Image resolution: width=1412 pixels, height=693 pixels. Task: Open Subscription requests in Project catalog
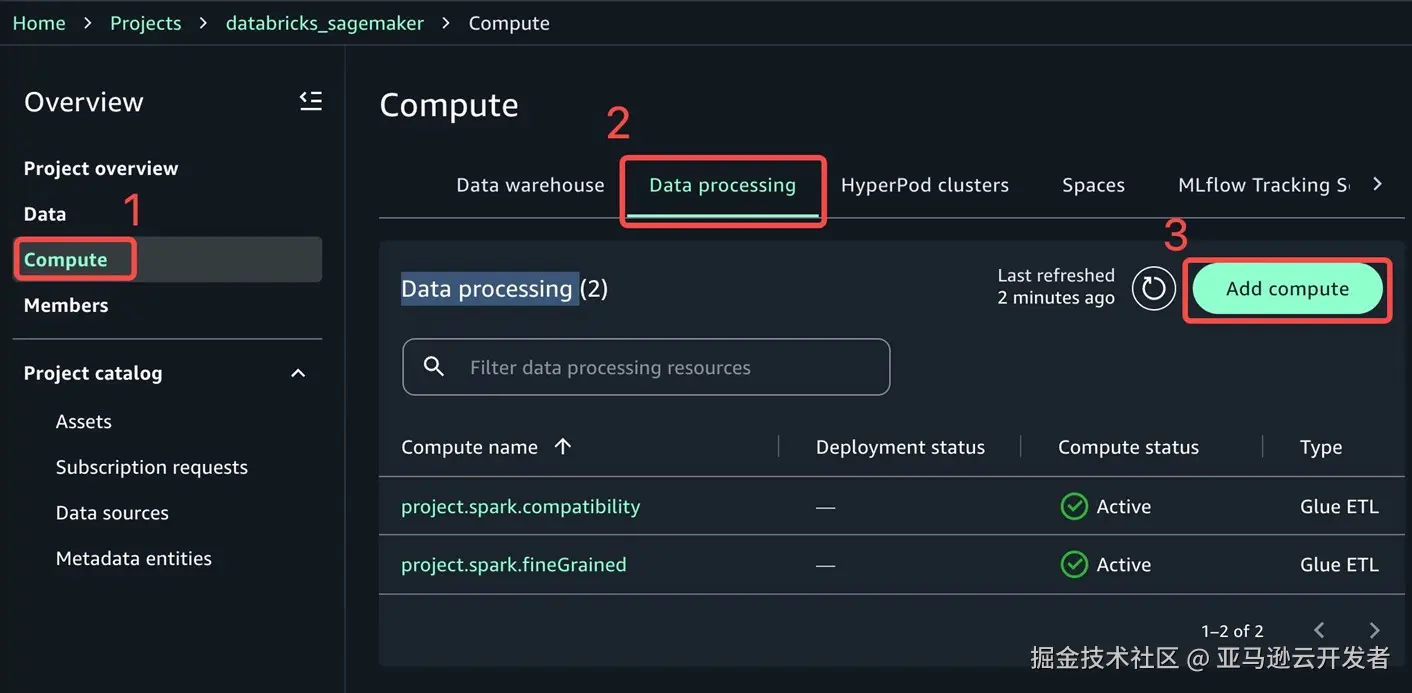pyautogui.click(x=151, y=467)
